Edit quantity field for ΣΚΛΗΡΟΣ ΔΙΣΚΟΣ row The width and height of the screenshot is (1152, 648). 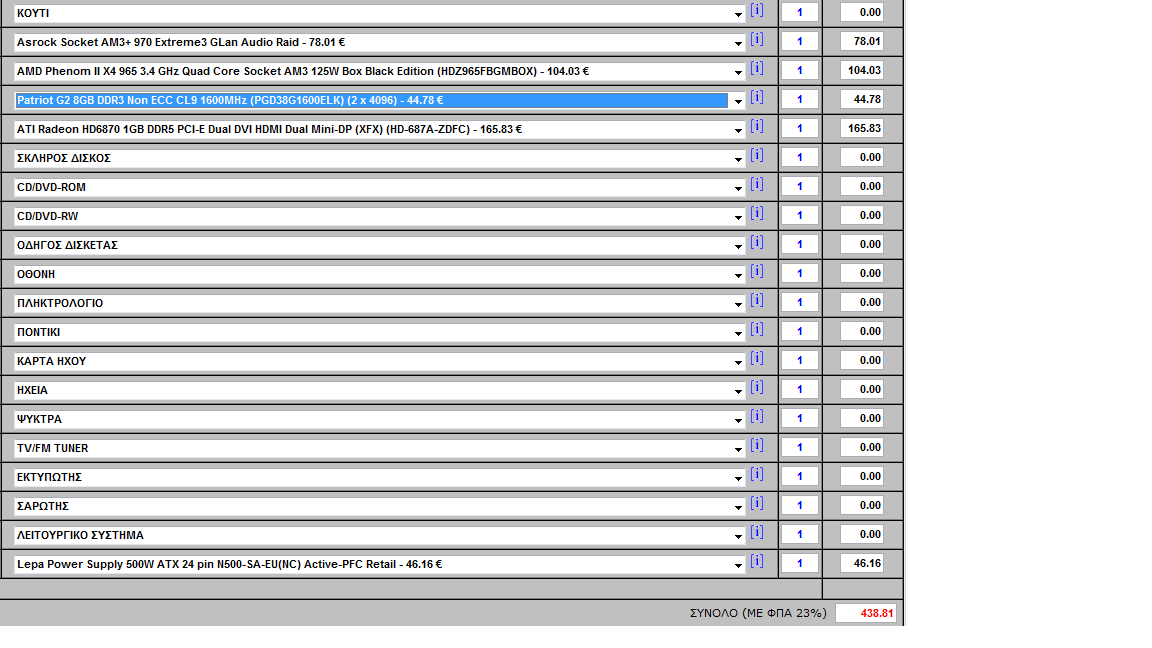click(799, 157)
